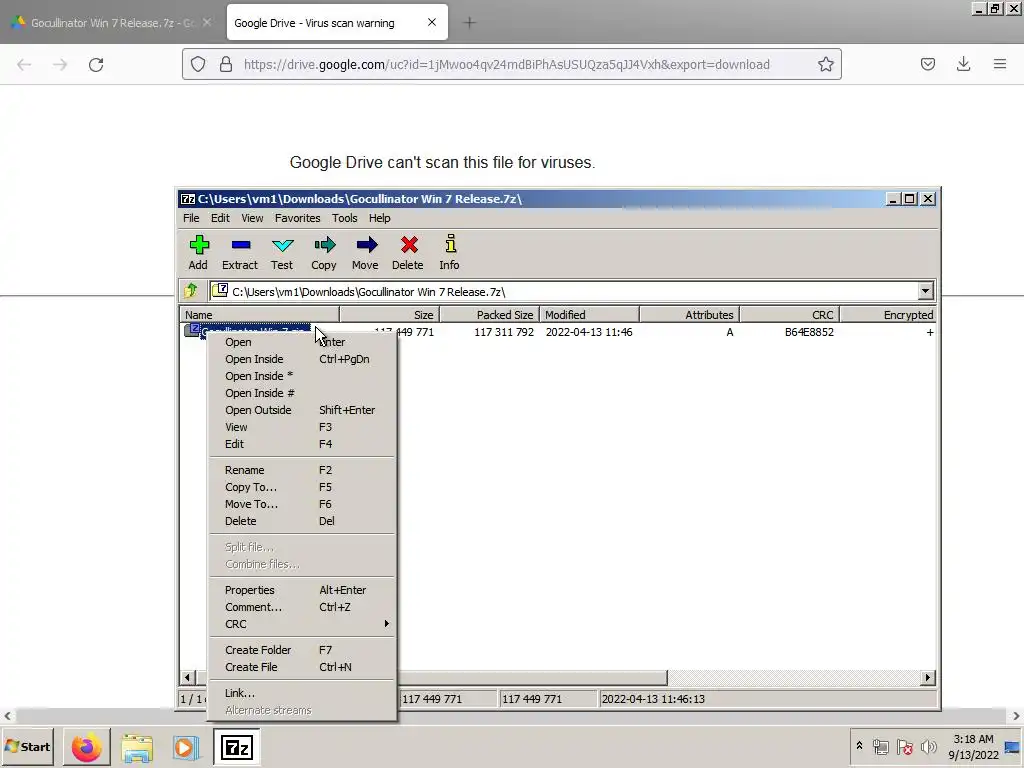Close the Virus scan warning tab
This screenshot has width=1024, height=768.
tap(432, 22)
